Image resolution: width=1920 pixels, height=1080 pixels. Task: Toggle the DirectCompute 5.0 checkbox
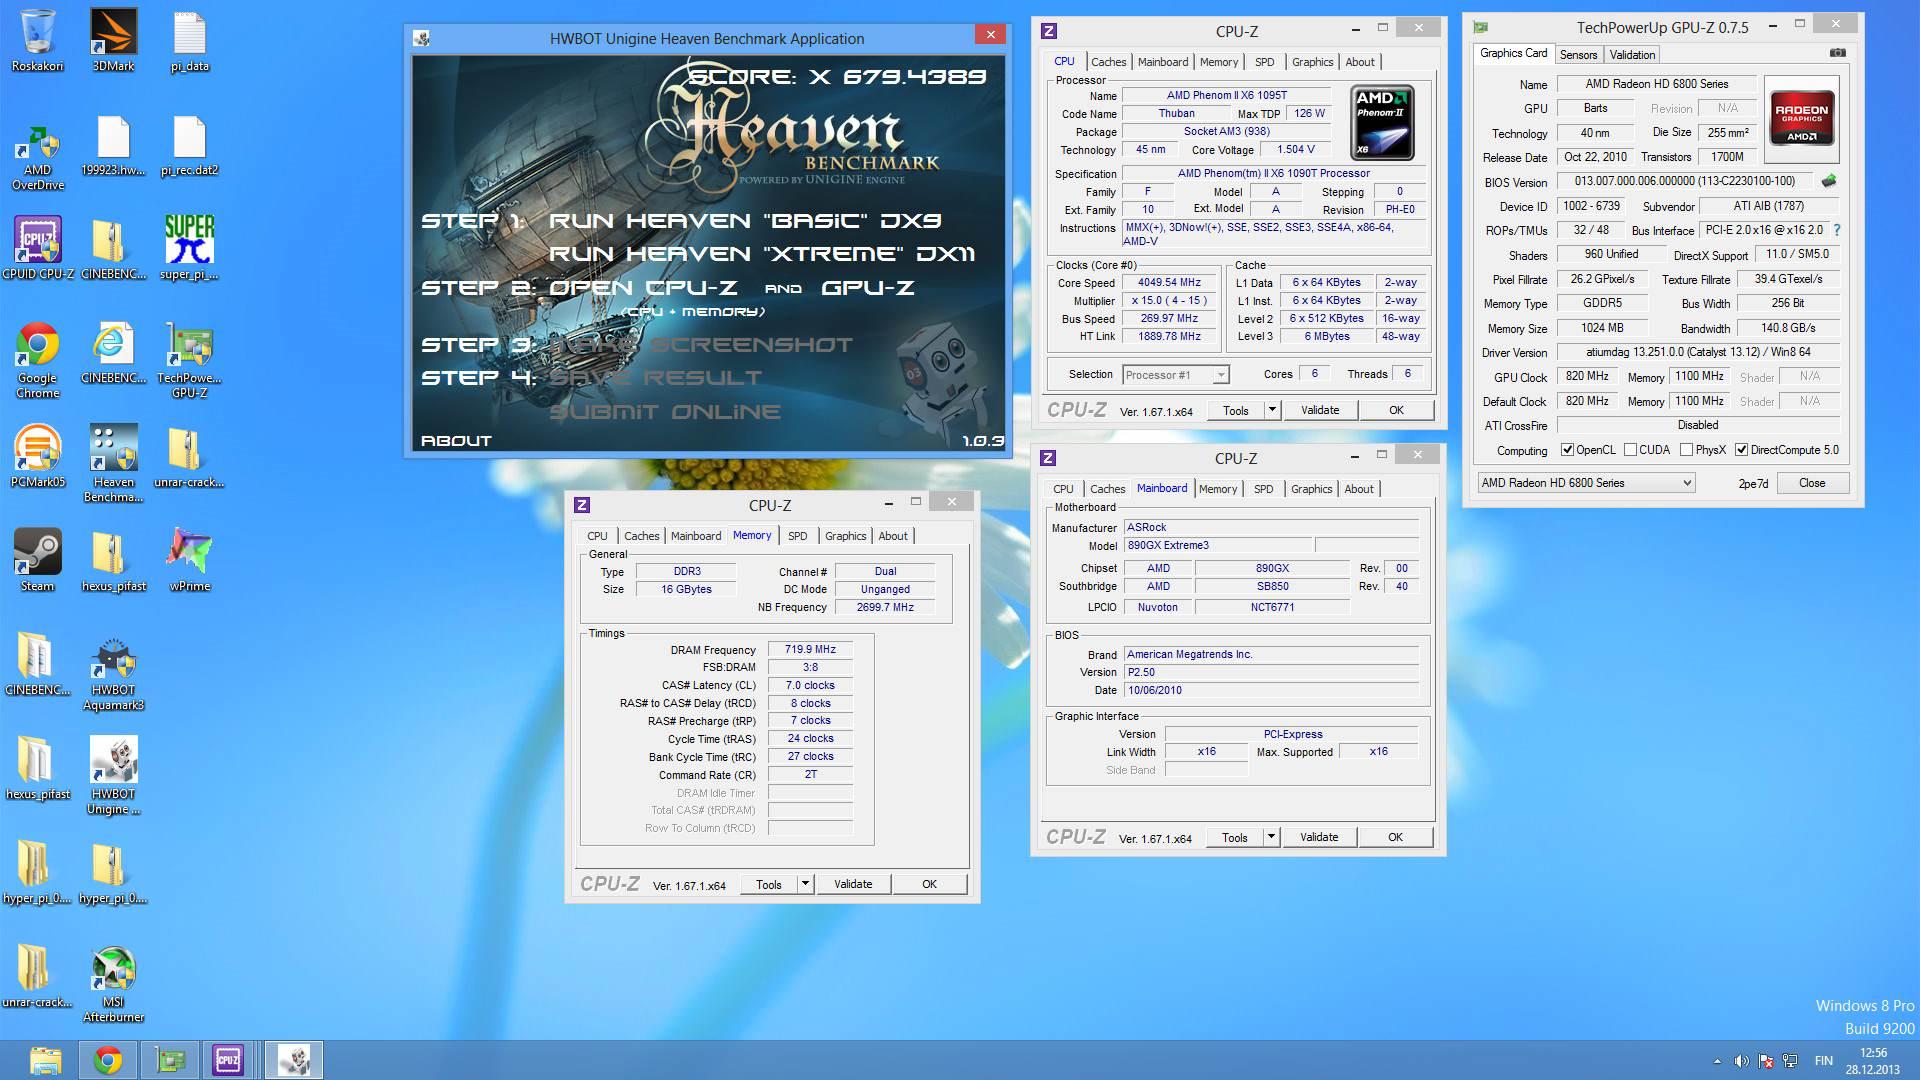point(1741,450)
